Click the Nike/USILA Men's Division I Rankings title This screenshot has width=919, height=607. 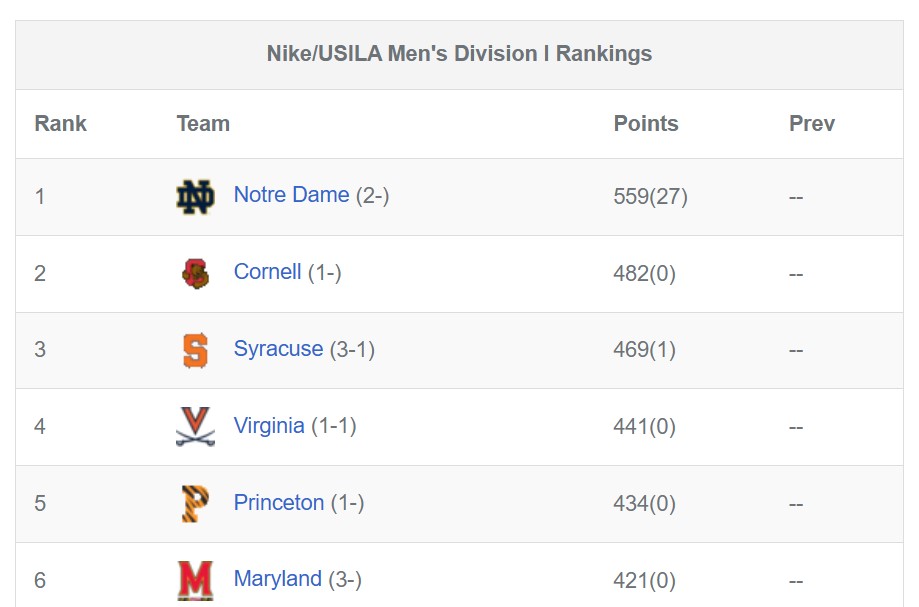click(x=460, y=54)
